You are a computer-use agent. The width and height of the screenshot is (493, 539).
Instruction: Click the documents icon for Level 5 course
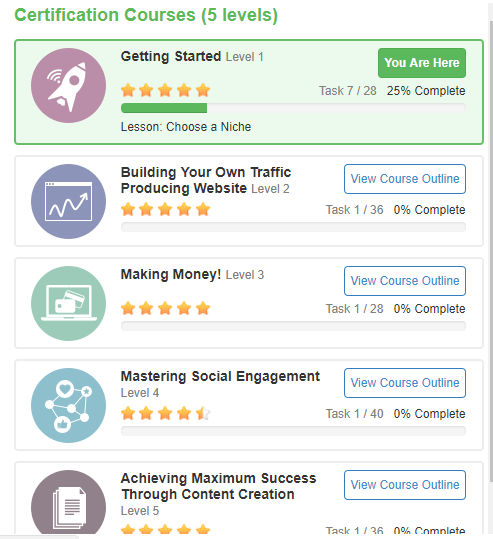[68, 502]
